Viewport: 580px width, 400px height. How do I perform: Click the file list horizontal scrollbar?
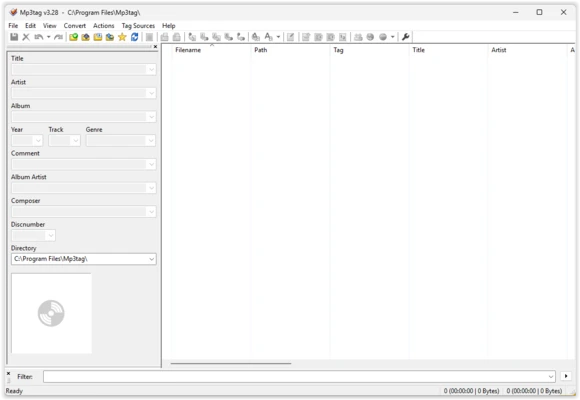[231, 363]
